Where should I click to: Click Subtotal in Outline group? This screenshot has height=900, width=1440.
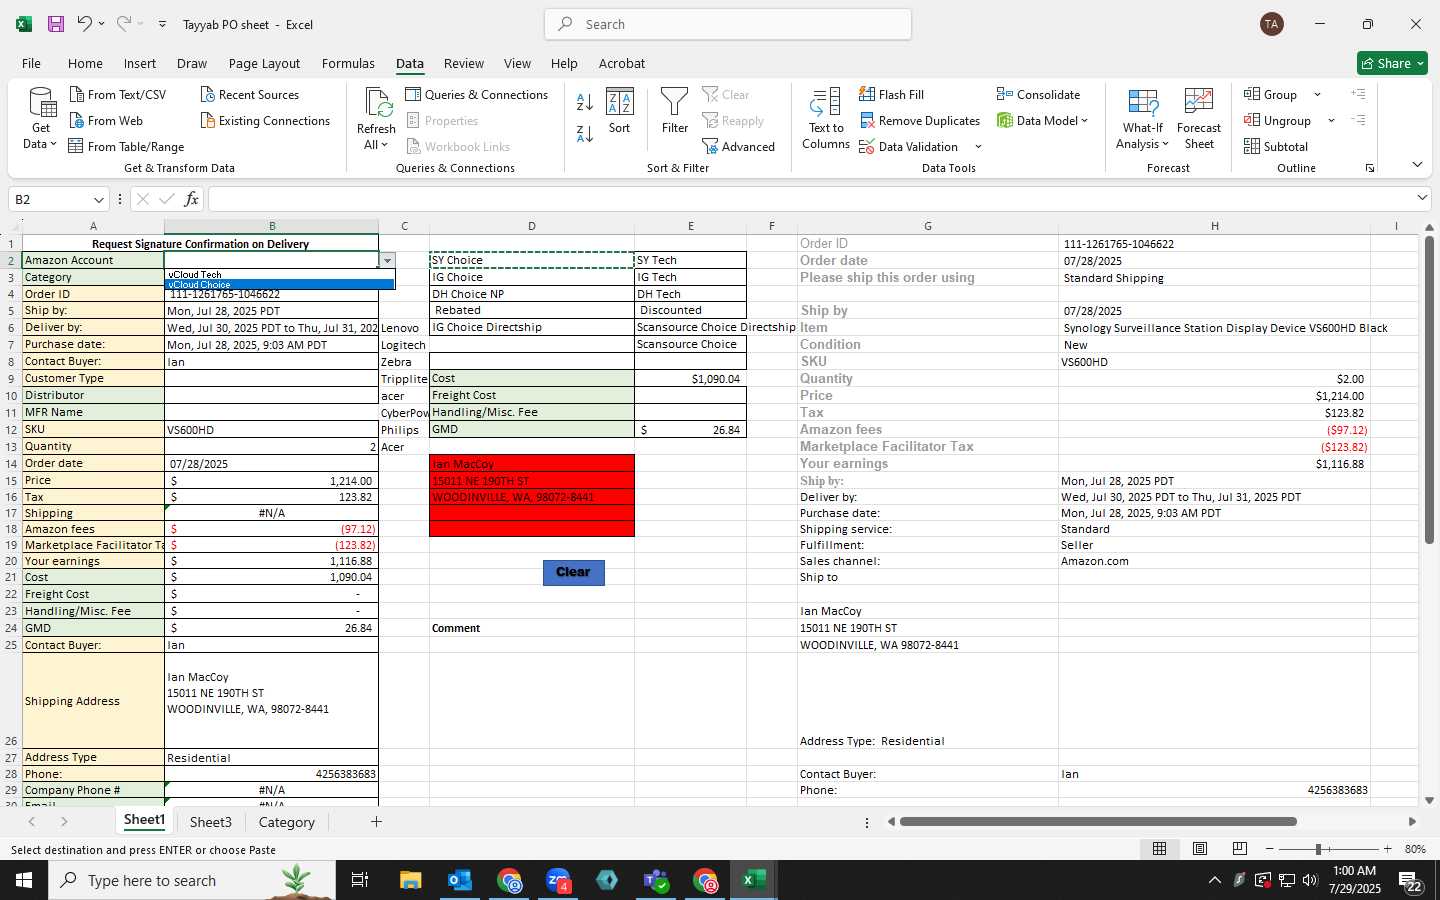point(1275,146)
